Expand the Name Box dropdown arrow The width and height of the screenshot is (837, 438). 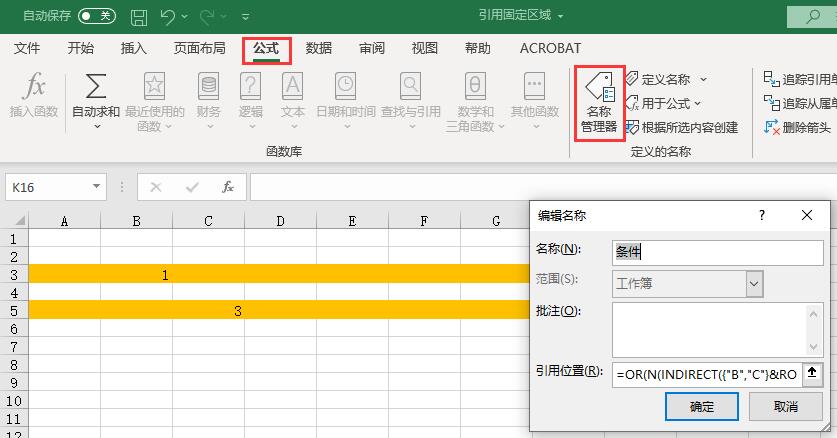[97, 187]
